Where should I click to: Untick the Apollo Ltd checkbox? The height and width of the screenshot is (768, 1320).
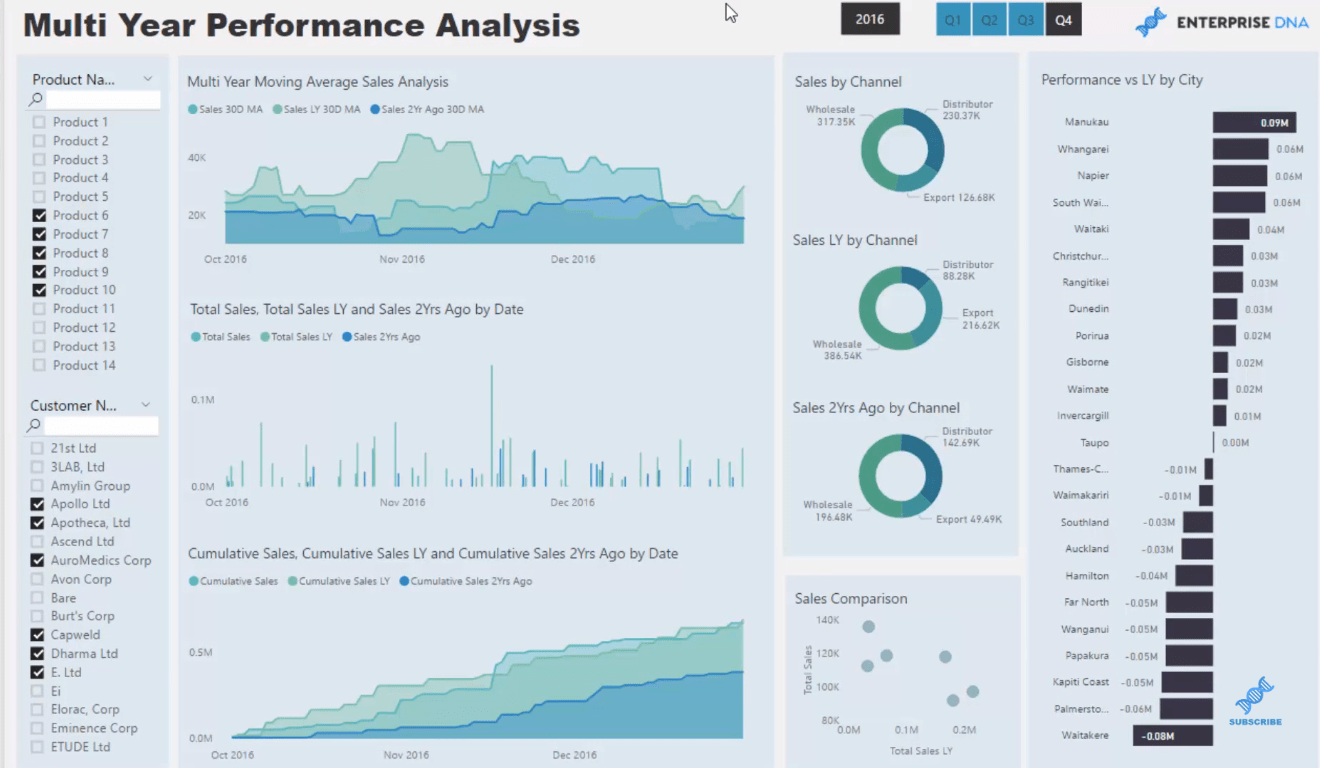coord(37,504)
